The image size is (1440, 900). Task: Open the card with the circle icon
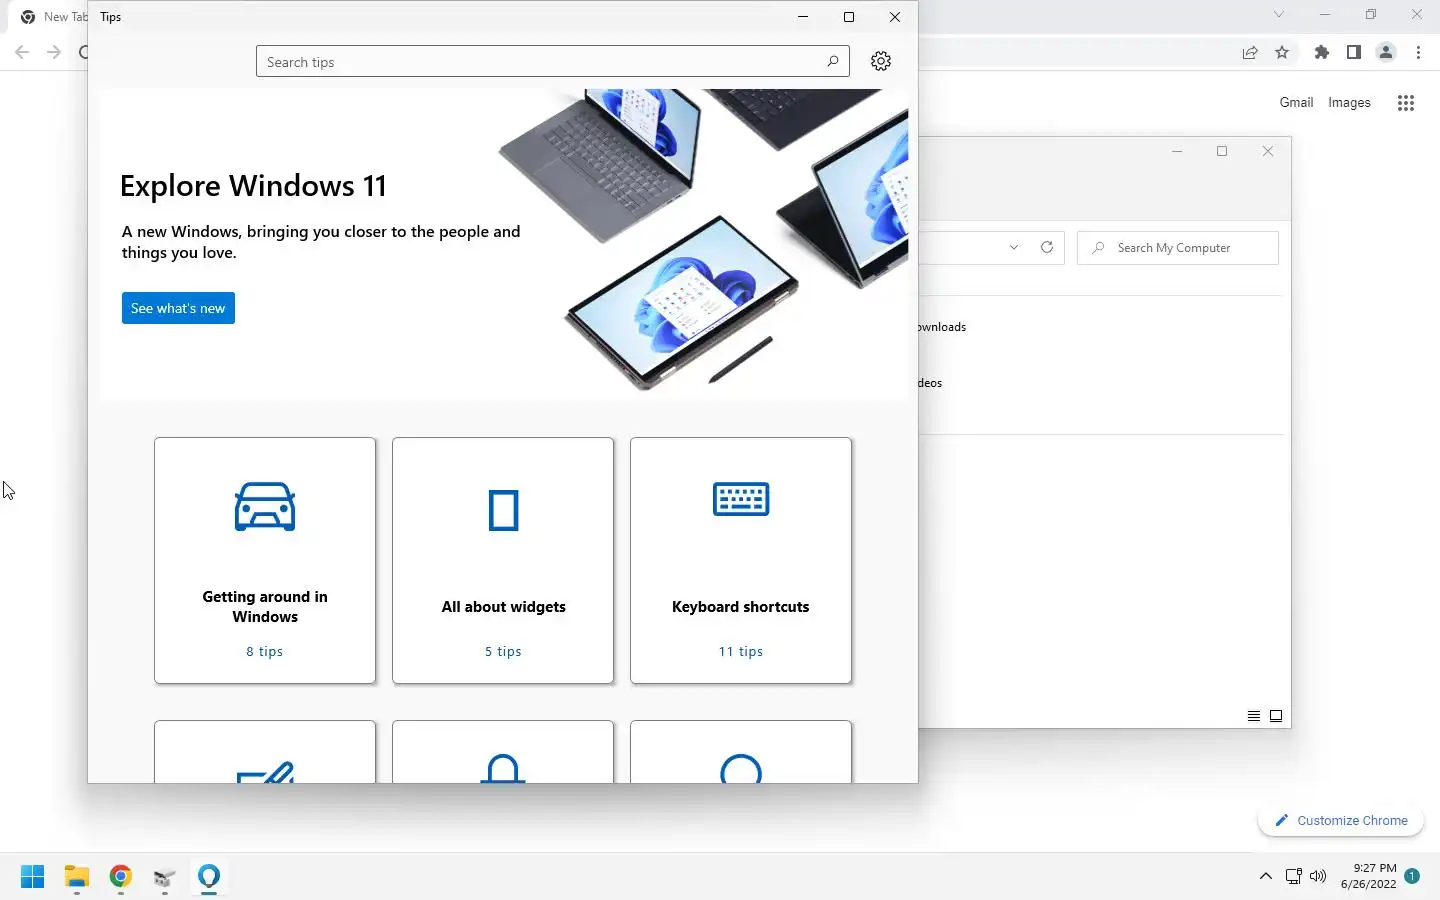pyautogui.click(x=741, y=751)
